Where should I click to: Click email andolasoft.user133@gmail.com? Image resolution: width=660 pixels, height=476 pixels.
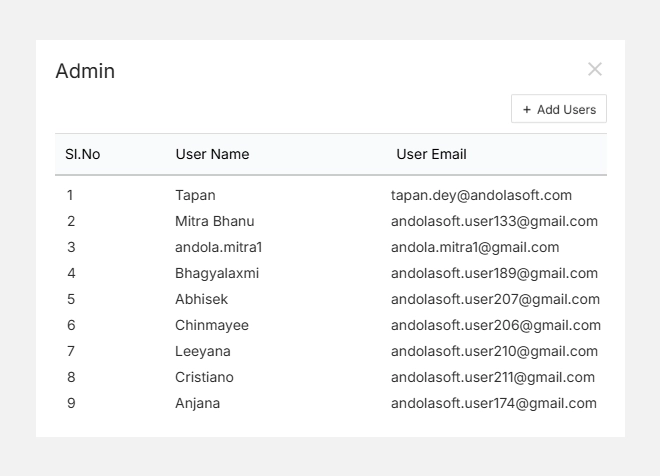click(x=494, y=221)
